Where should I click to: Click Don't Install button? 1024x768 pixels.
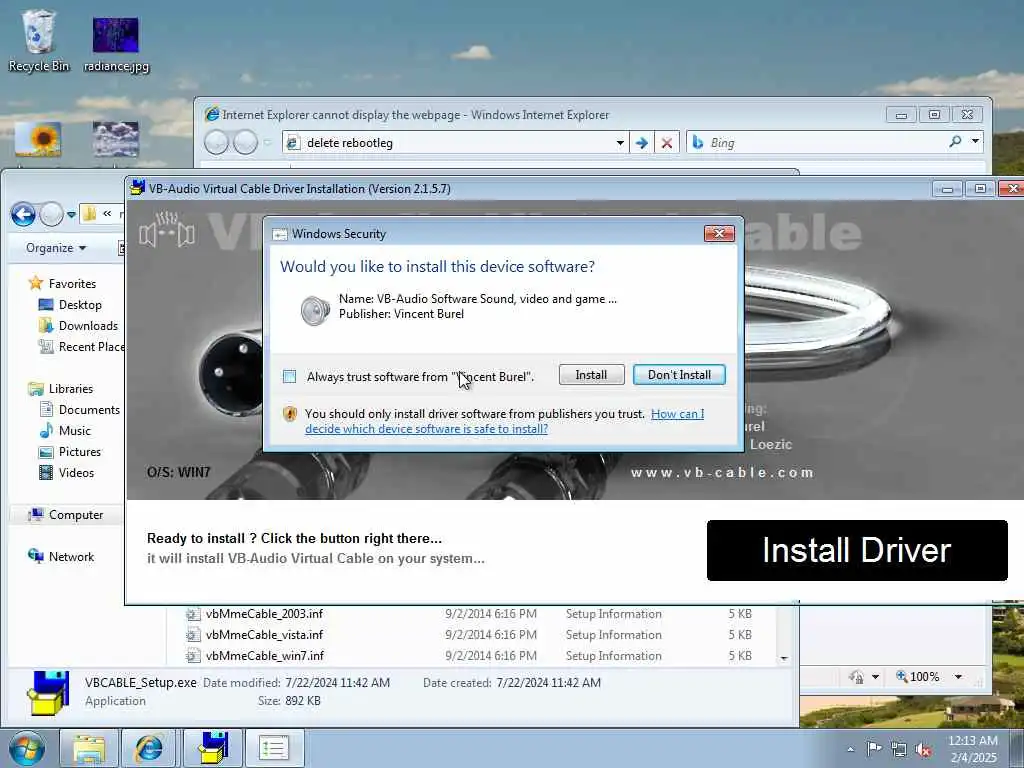[679, 375]
